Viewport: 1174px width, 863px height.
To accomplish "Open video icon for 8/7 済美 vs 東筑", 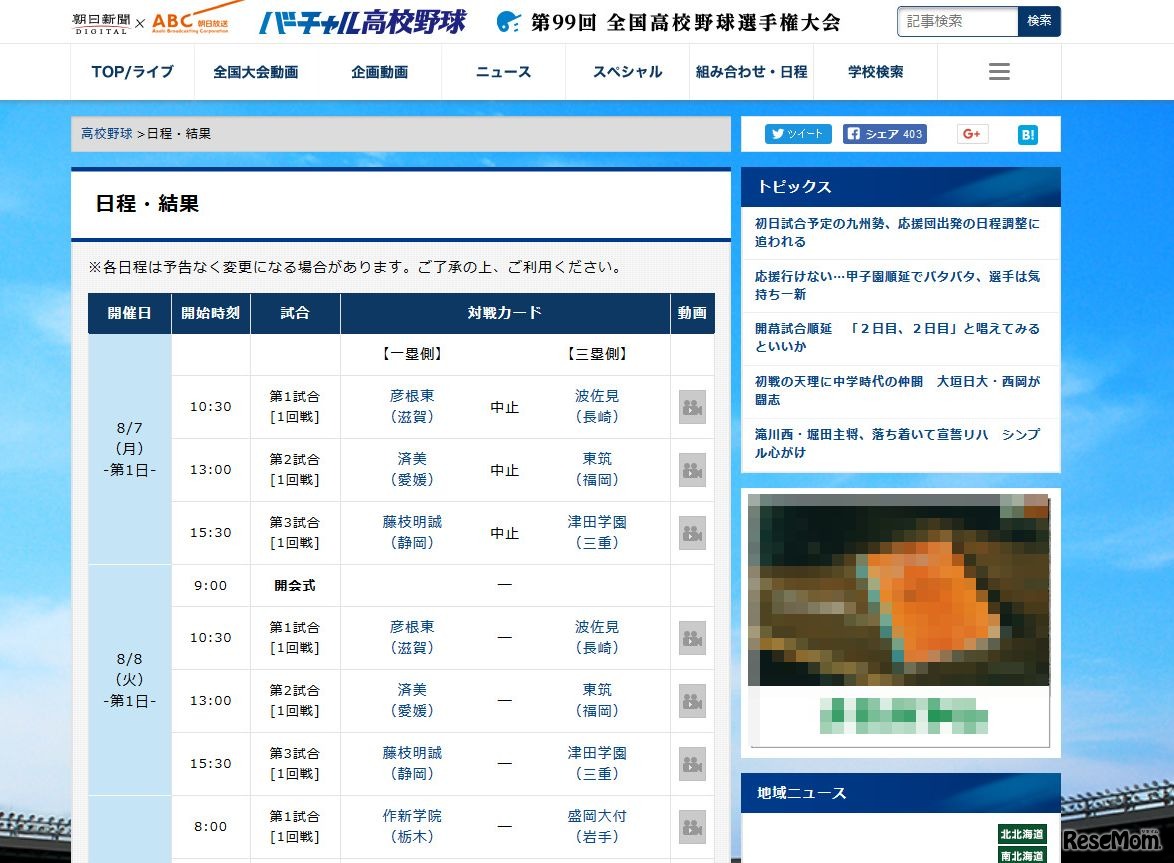I will pyautogui.click(x=693, y=470).
